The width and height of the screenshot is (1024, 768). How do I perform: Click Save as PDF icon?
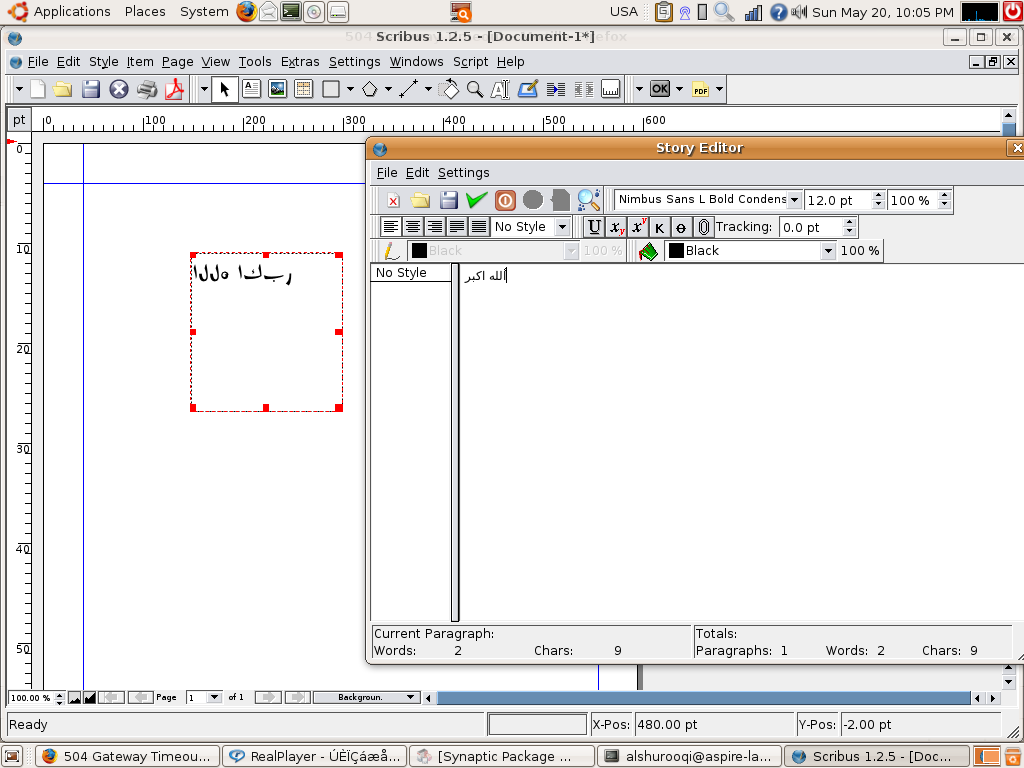[175, 89]
